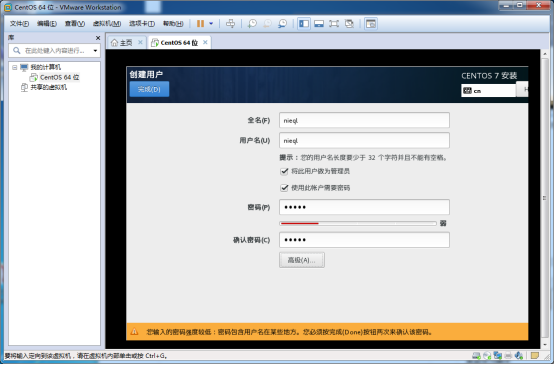Click the cn keyboard layout selector

click(488, 90)
